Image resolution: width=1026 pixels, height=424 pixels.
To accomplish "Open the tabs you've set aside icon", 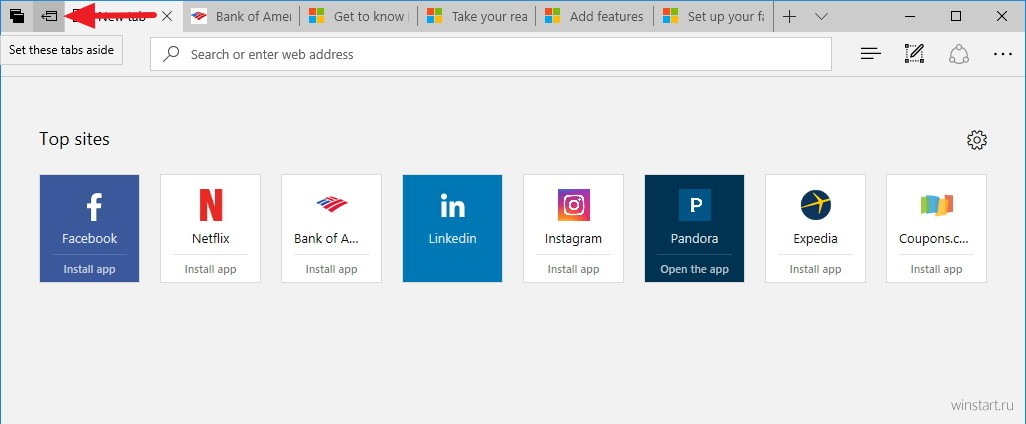I will click(16, 16).
